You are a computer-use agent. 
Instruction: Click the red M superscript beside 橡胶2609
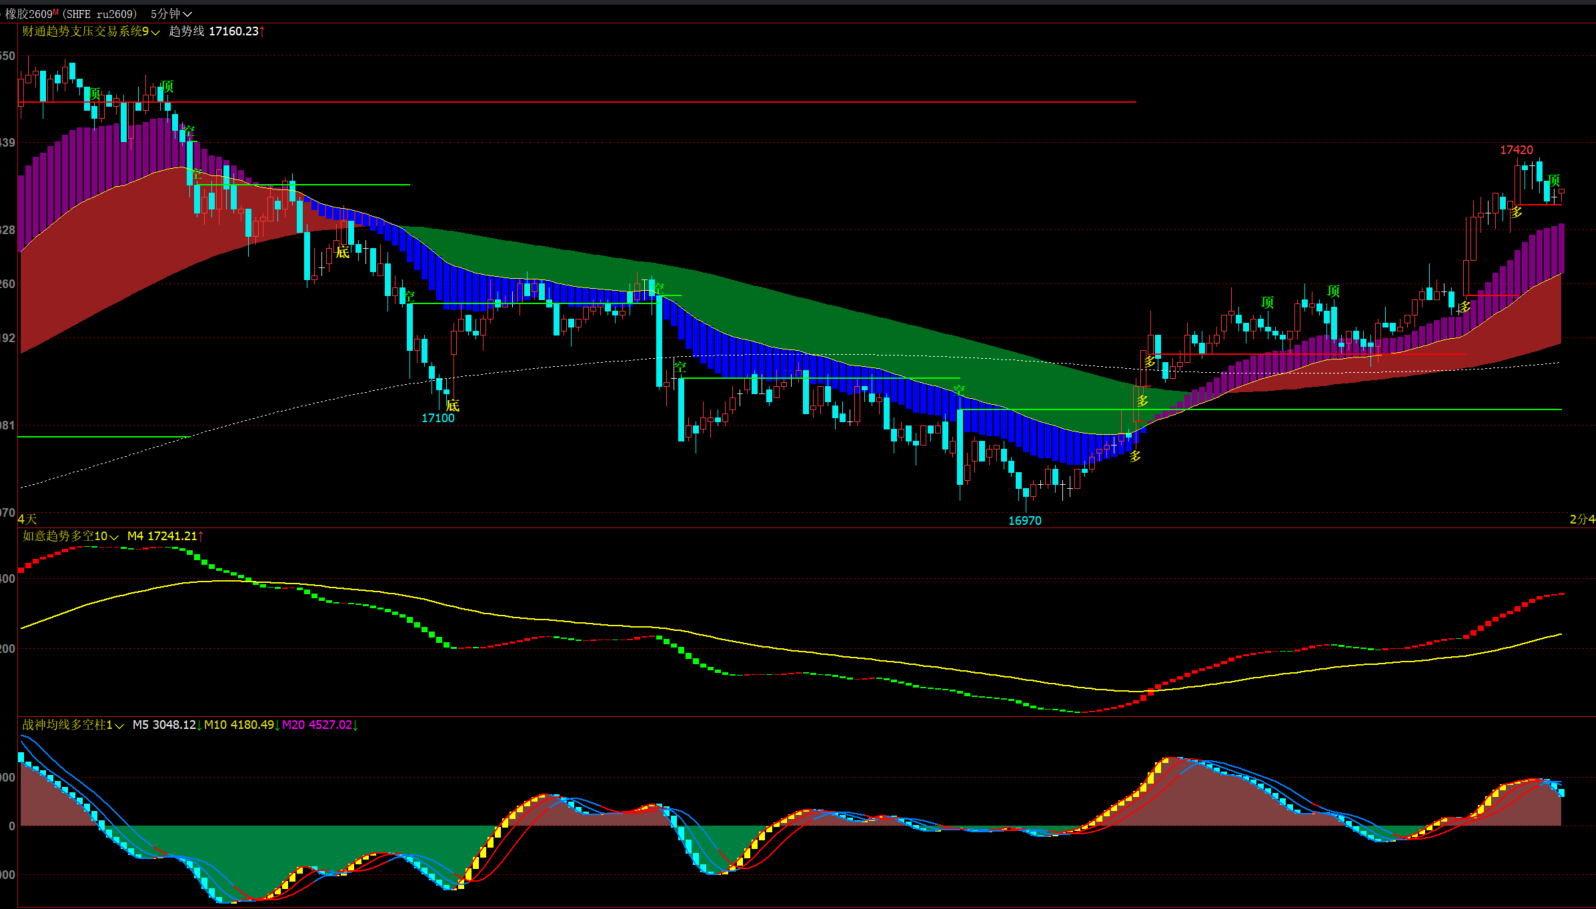click(56, 11)
